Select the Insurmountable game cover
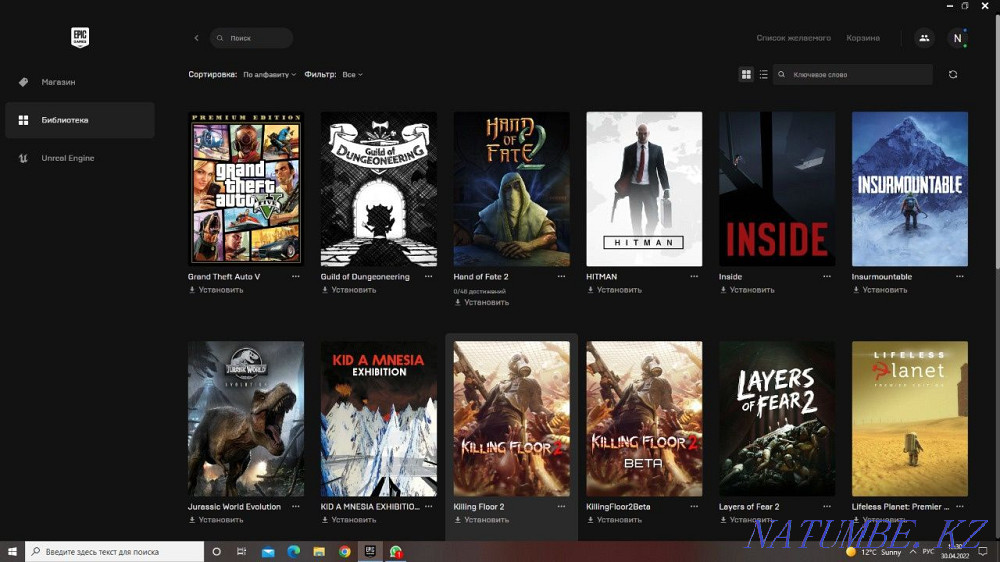1000x562 pixels. (909, 189)
